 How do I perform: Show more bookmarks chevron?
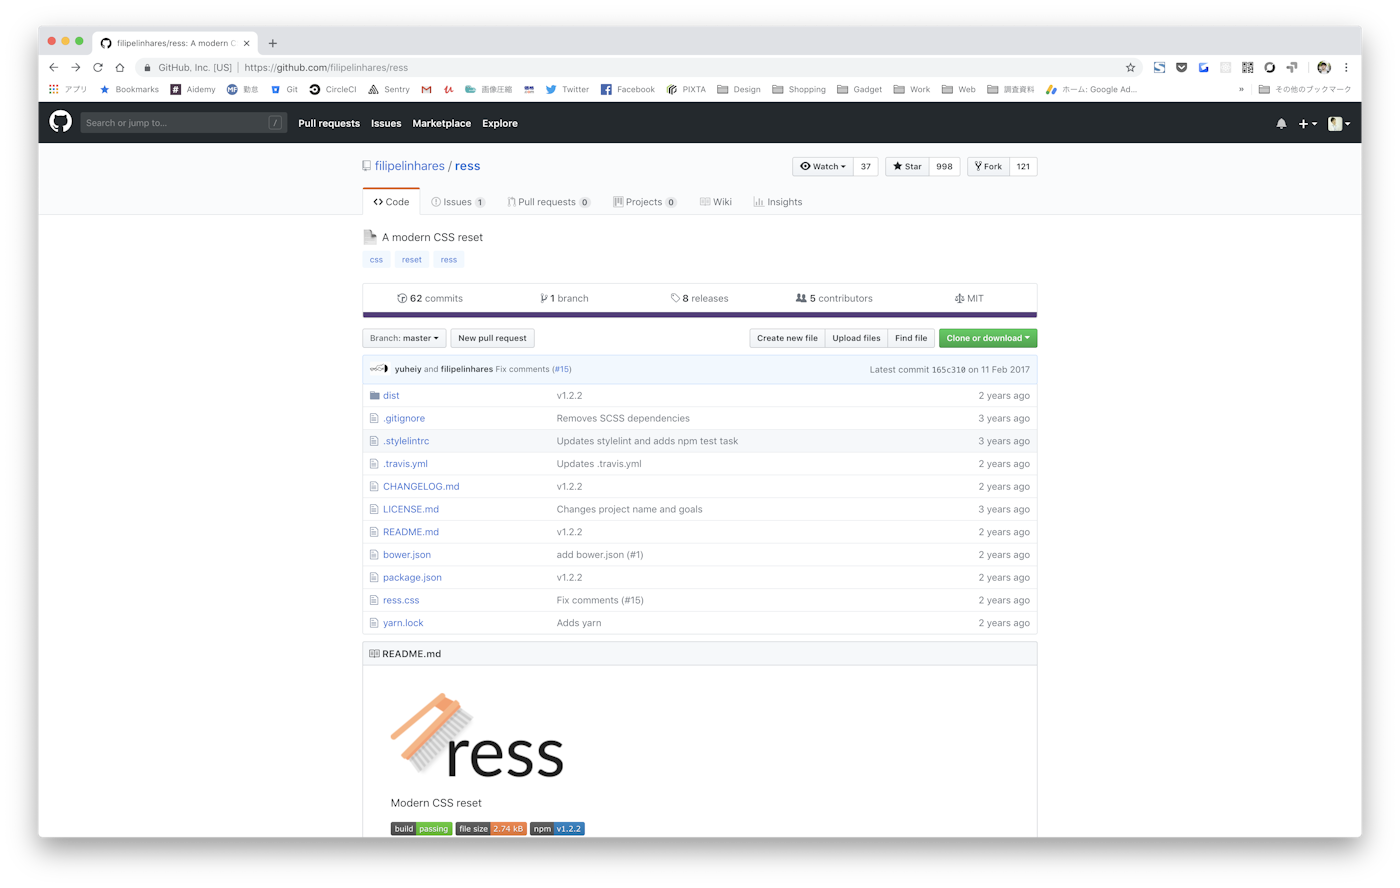tap(1241, 89)
